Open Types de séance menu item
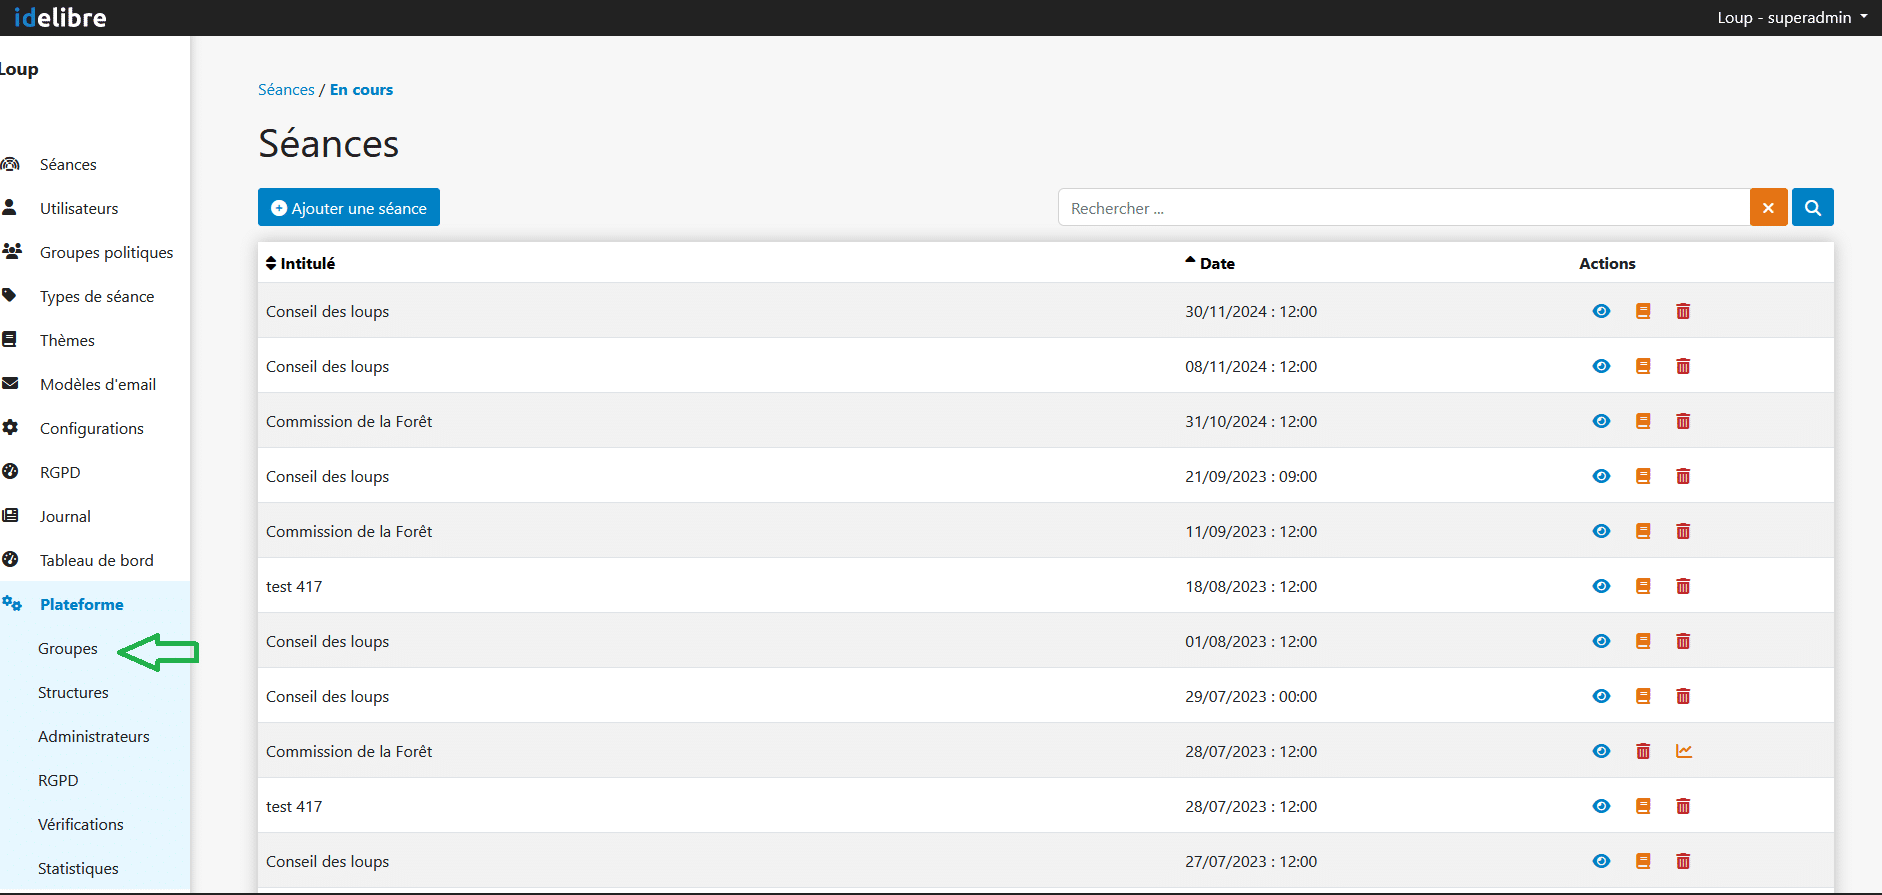This screenshot has height=895, width=1882. 97,296
